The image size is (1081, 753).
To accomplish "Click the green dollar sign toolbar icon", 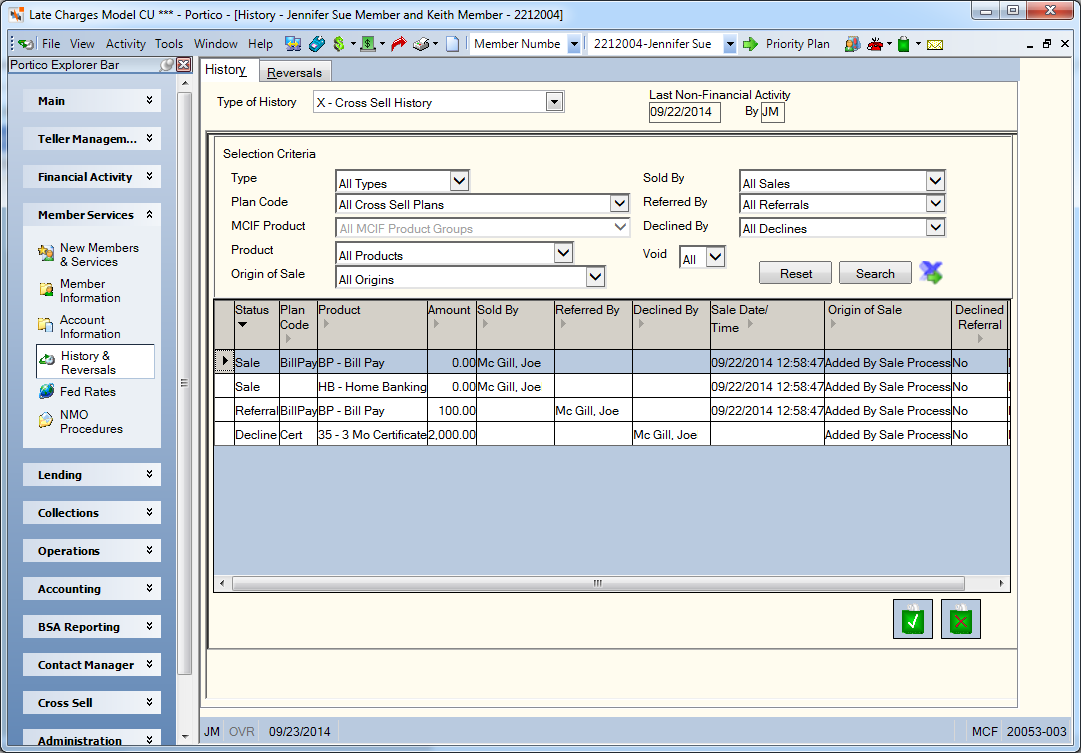I will (339, 44).
